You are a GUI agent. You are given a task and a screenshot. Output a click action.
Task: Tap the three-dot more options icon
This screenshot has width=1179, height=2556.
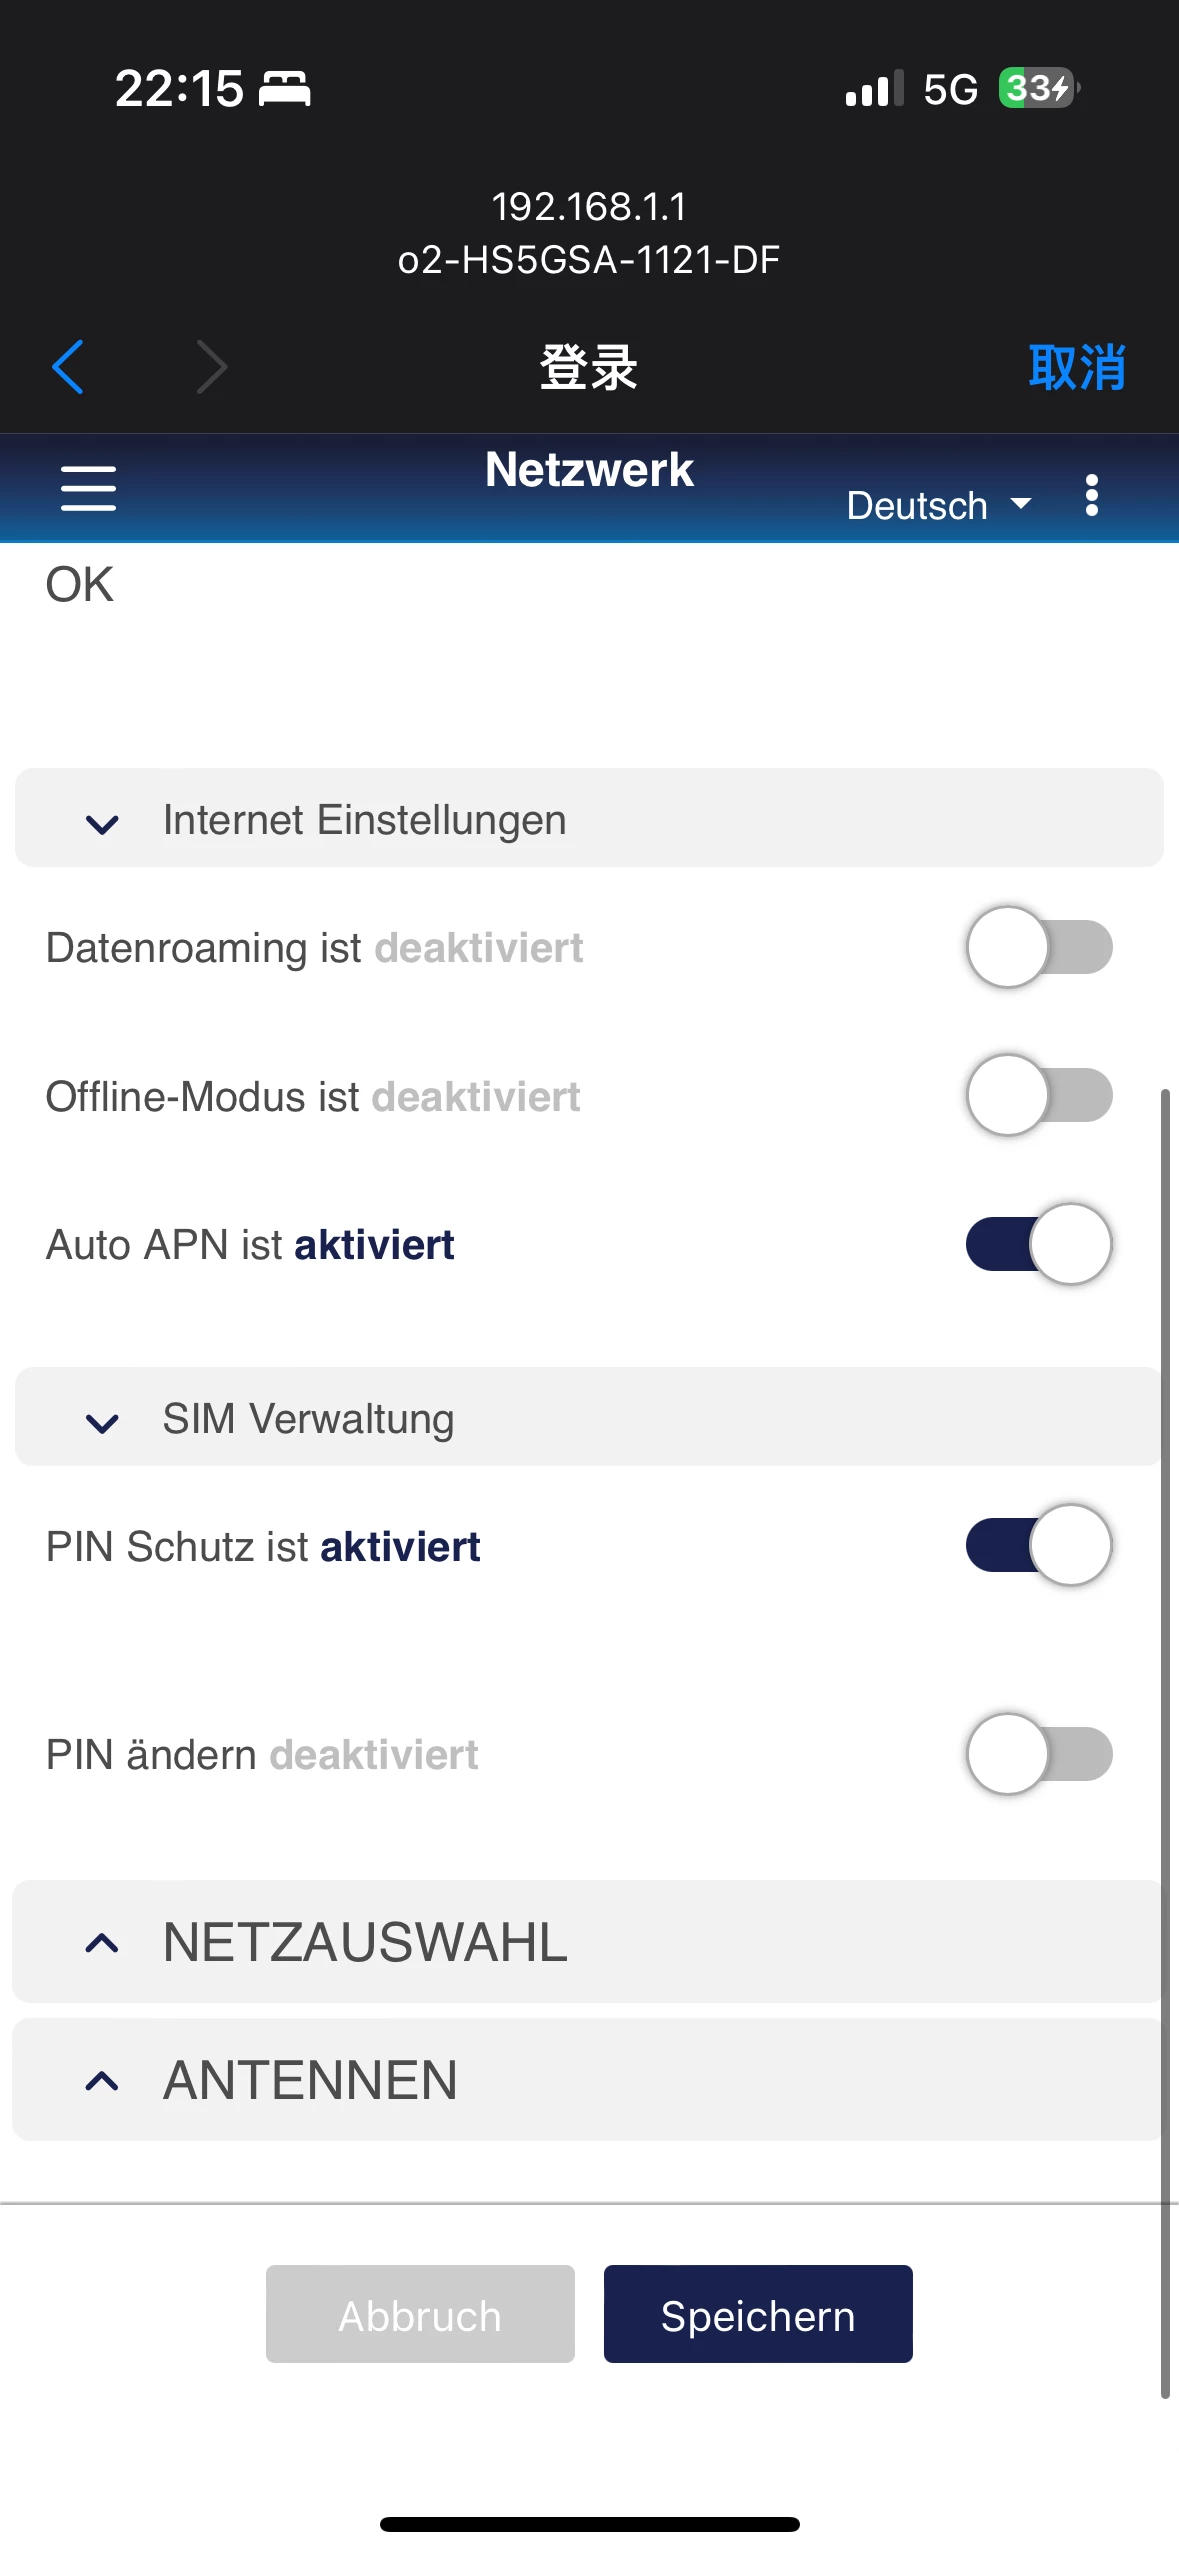1091,495
